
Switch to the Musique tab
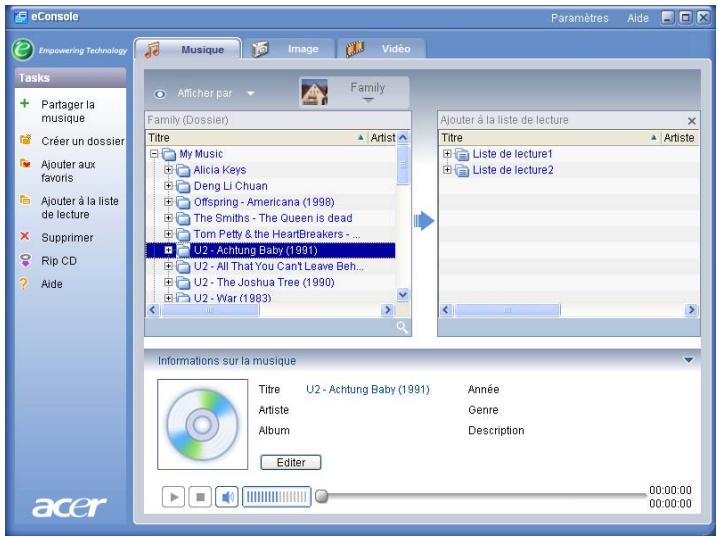pyautogui.click(x=188, y=49)
